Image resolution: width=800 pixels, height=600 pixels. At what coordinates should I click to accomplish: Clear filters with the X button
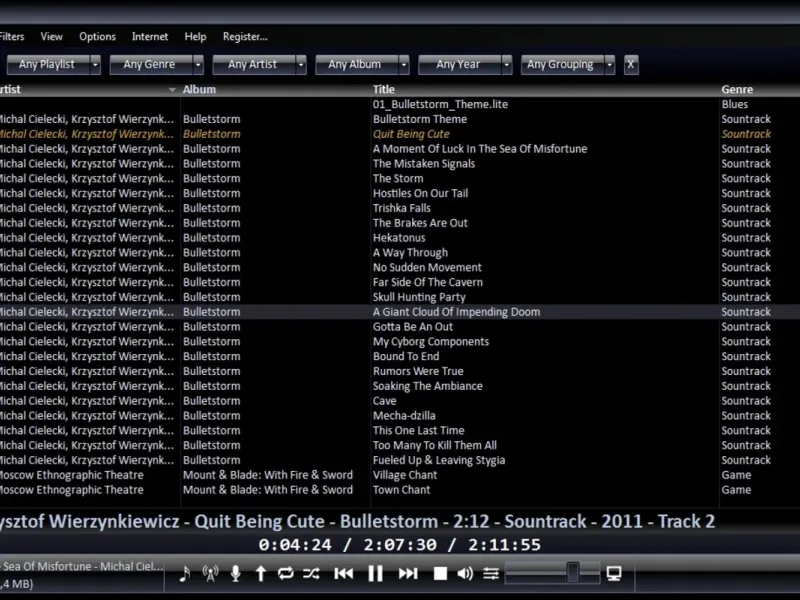pos(631,65)
